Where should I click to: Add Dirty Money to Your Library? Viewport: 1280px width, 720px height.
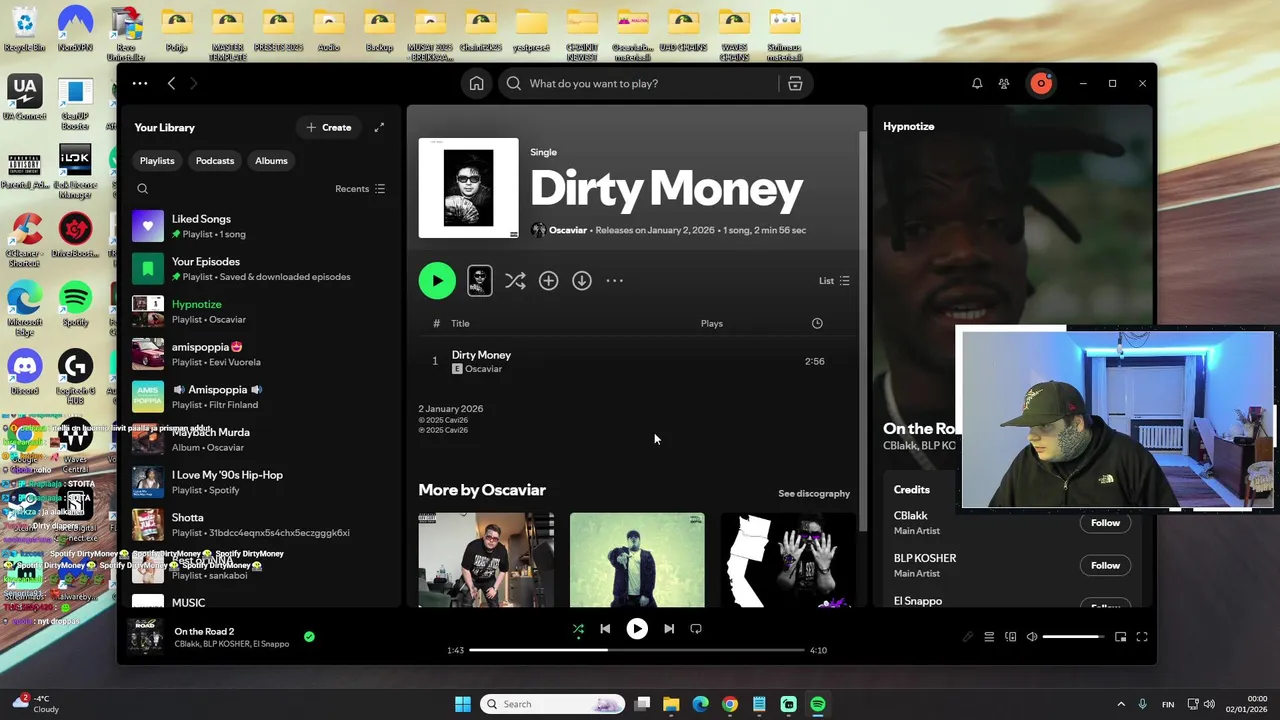pyautogui.click(x=548, y=281)
